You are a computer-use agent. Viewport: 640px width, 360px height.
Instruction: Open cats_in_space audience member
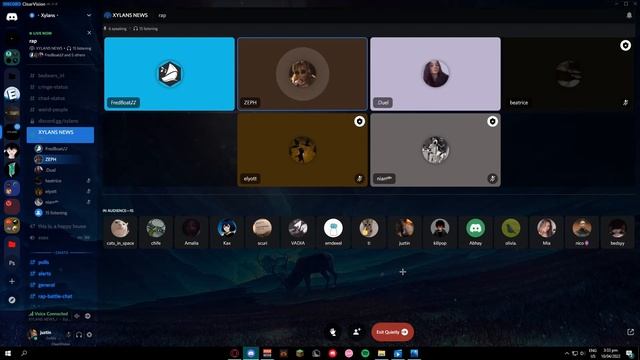pyautogui.click(x=120, y=232)
